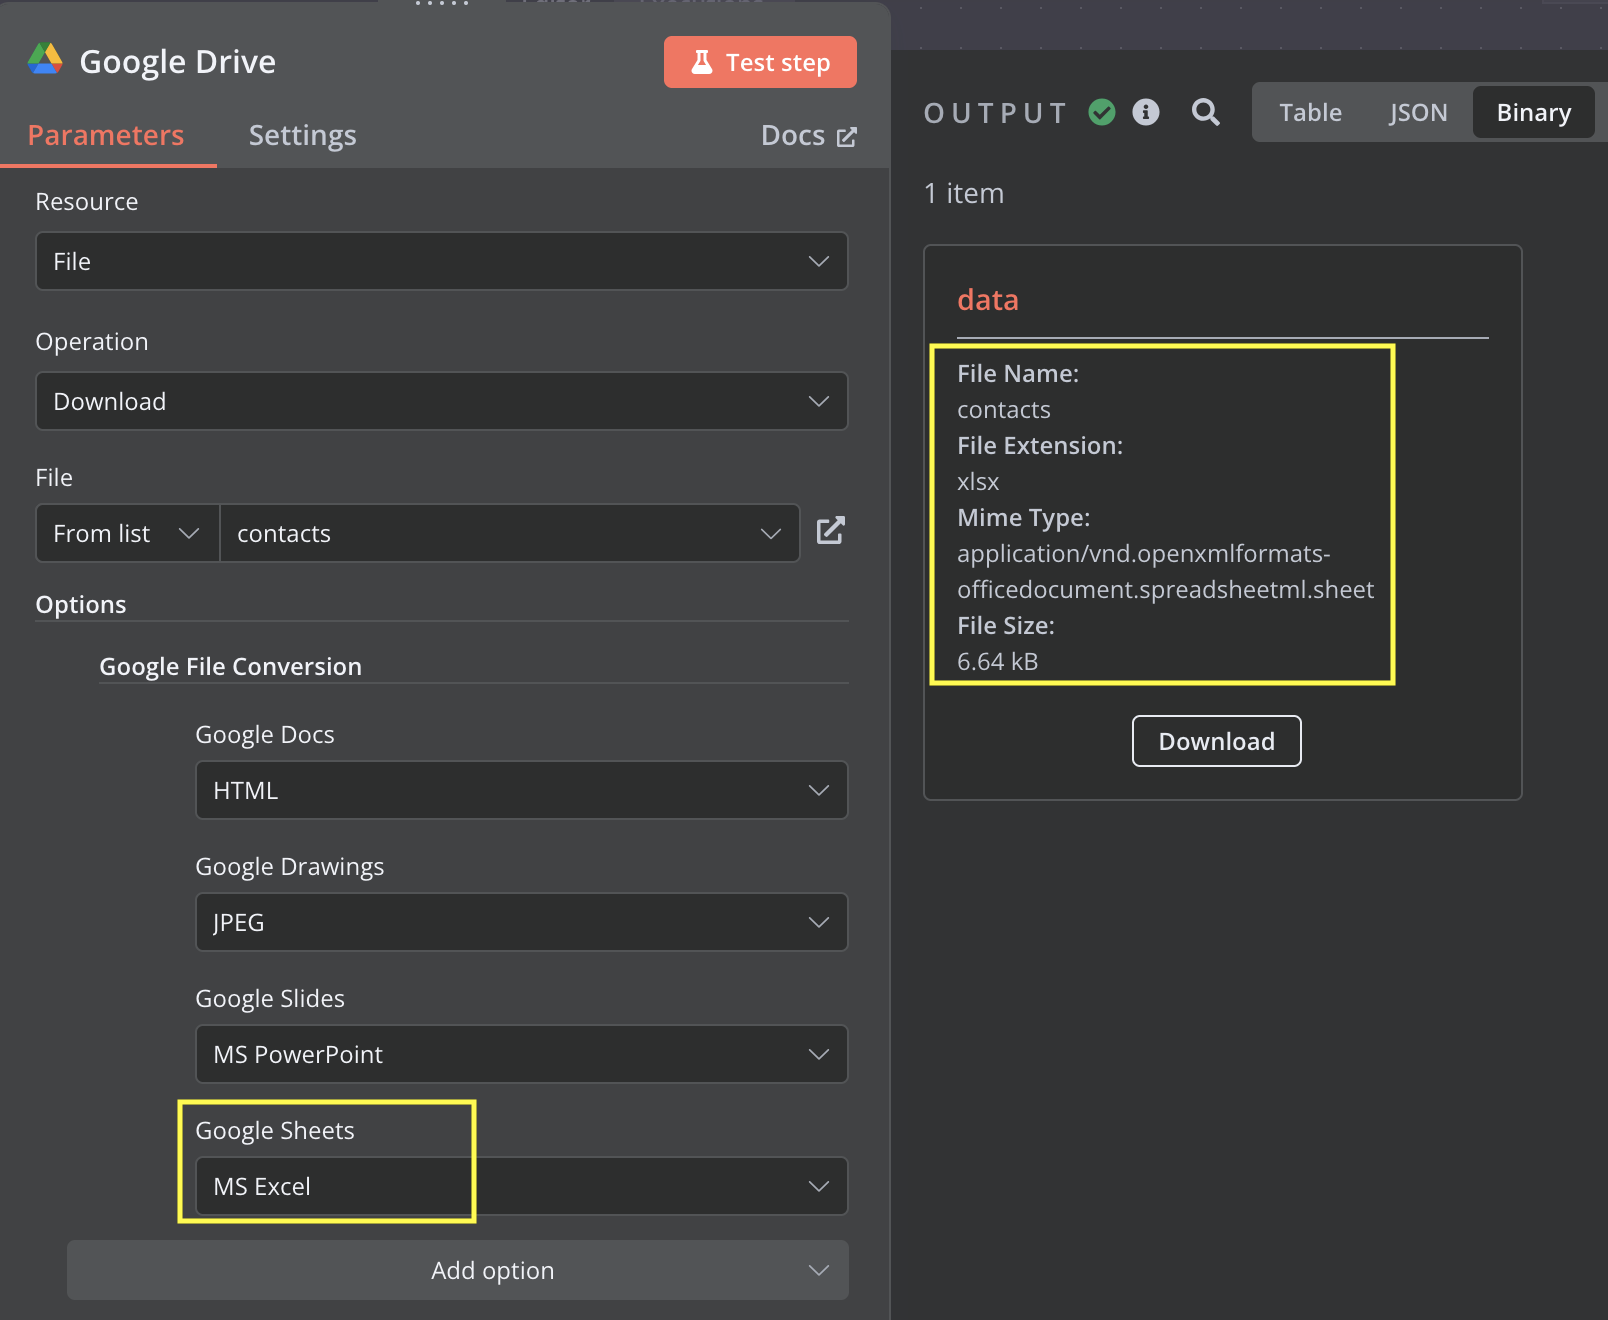Image resolution: width=1608 pixels, height=1320 pixels.
Task: Select the Parameters tab
Action: point(107,135)
